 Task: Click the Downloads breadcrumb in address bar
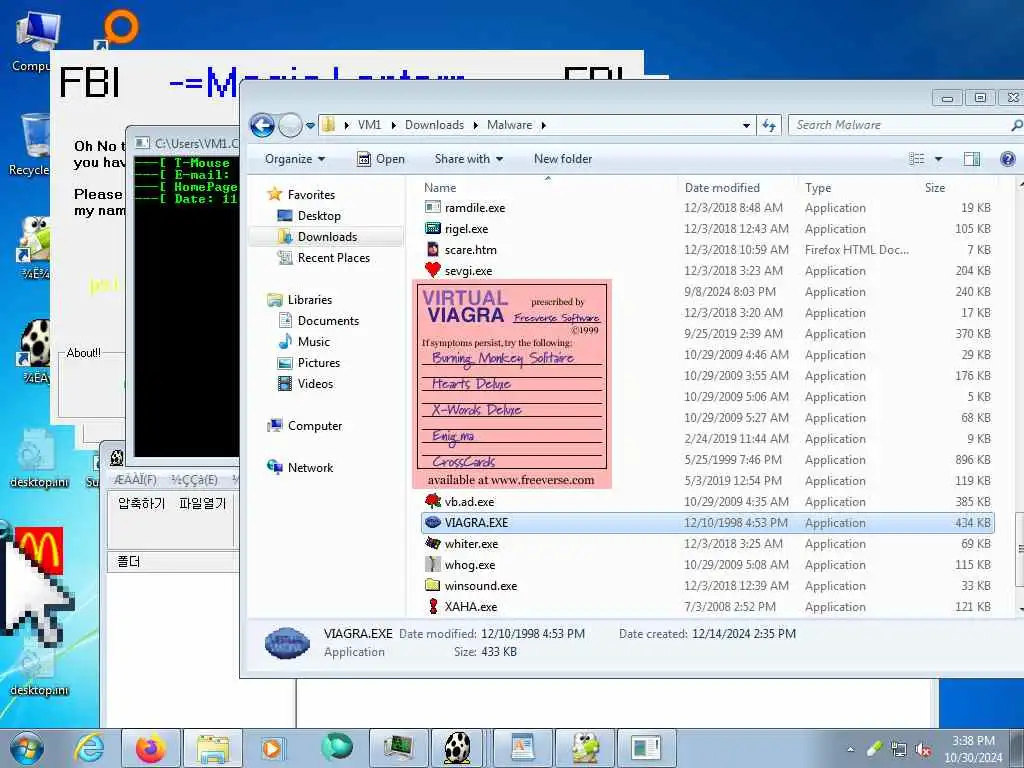(434, 125)
